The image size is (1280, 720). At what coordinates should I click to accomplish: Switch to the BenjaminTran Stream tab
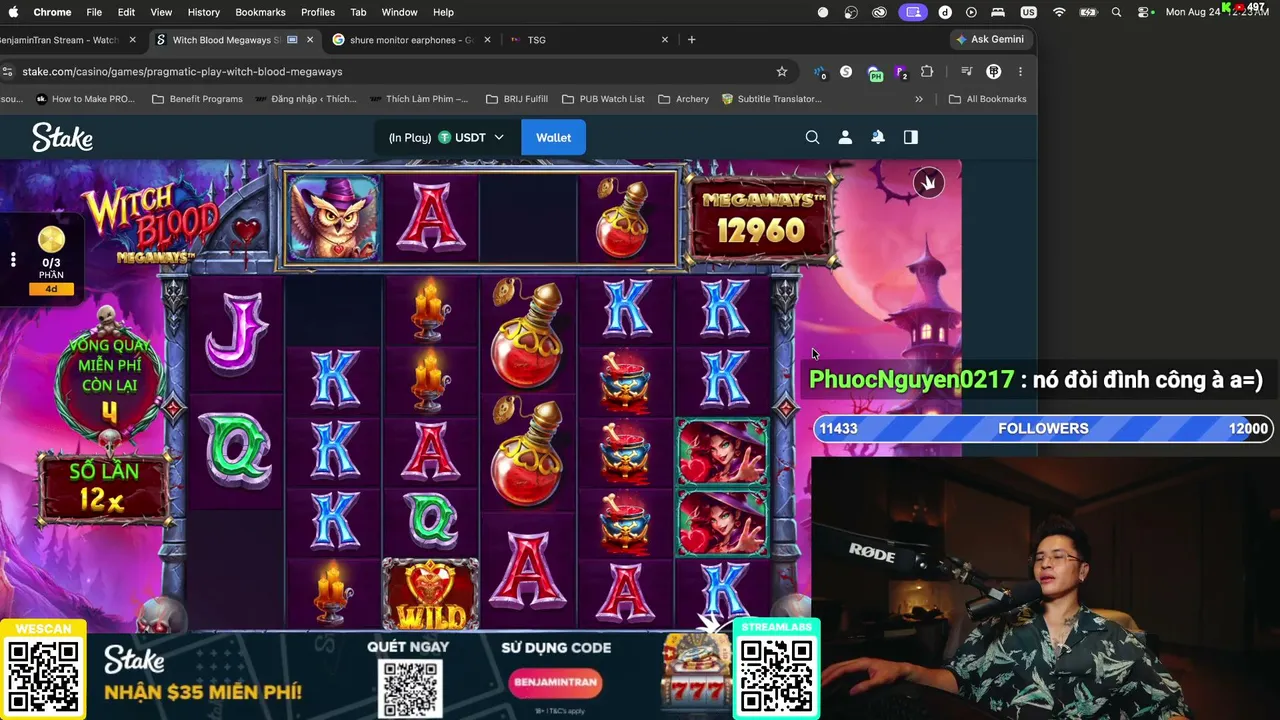tap(60, 40)
